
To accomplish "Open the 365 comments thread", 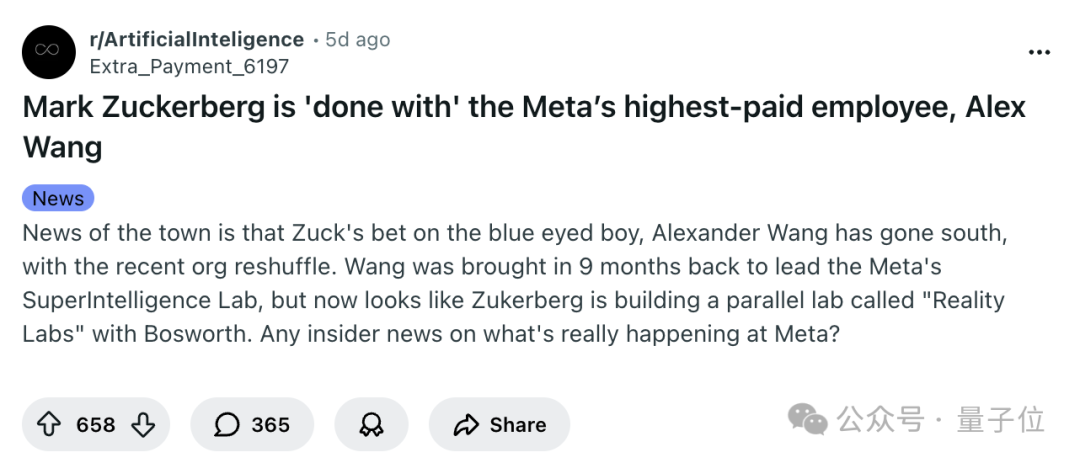I will [270, 425].
